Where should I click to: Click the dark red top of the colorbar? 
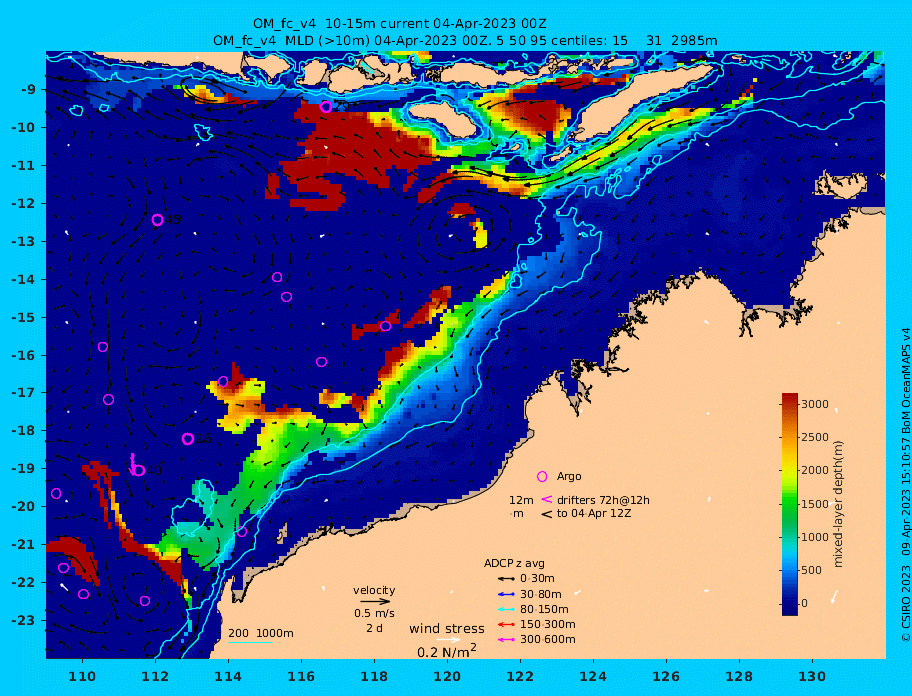click(x=790, y=399)
